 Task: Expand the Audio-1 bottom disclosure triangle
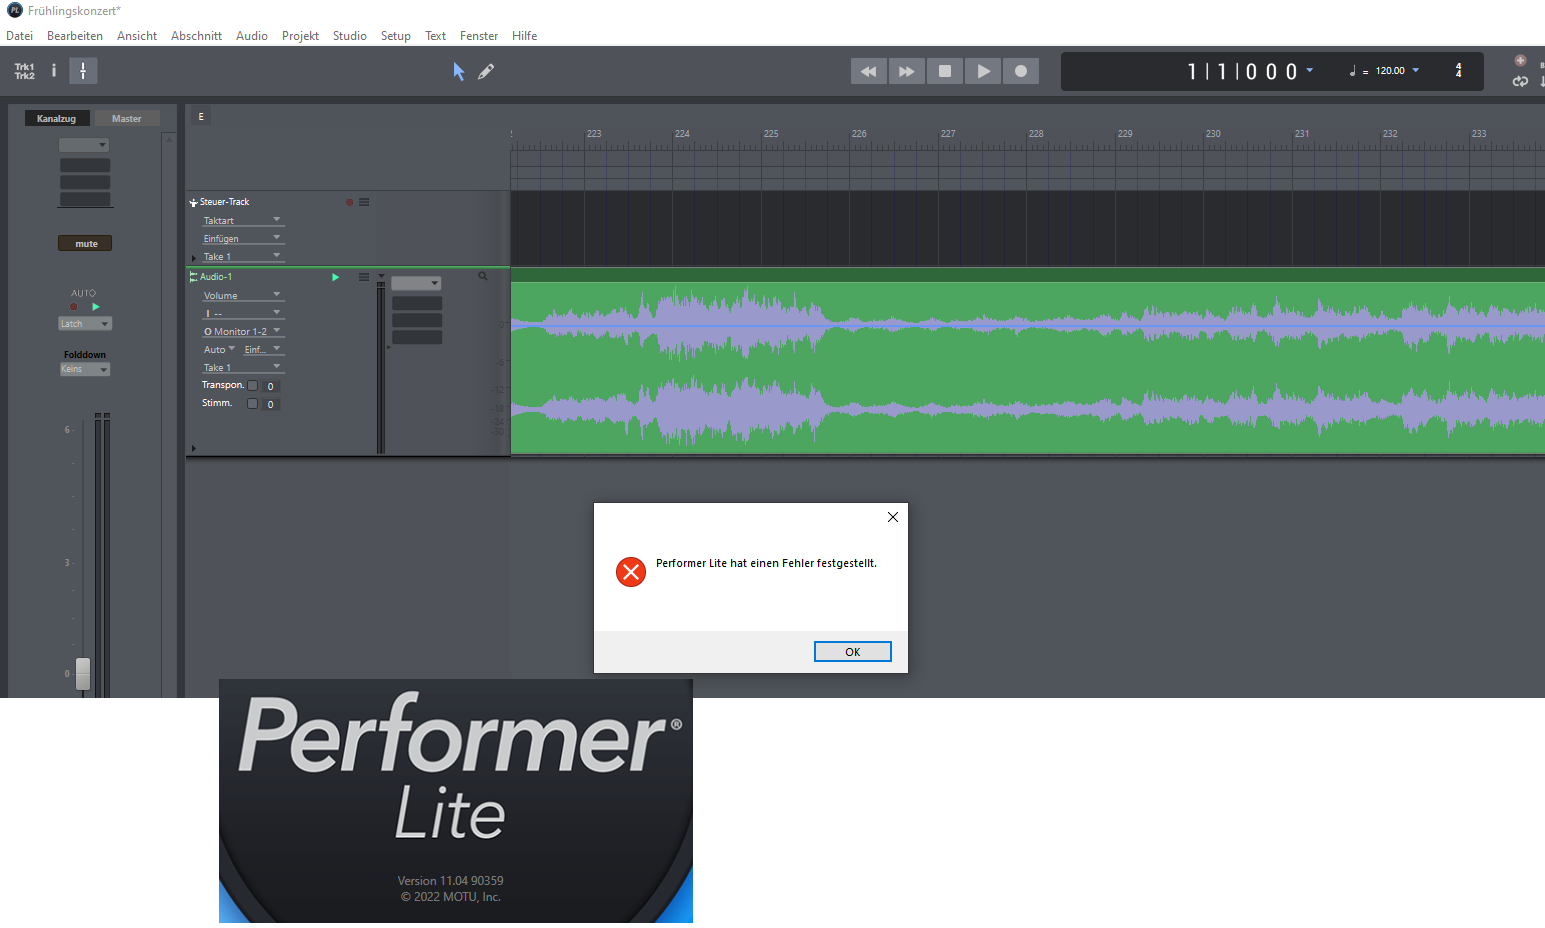[194, 448]
